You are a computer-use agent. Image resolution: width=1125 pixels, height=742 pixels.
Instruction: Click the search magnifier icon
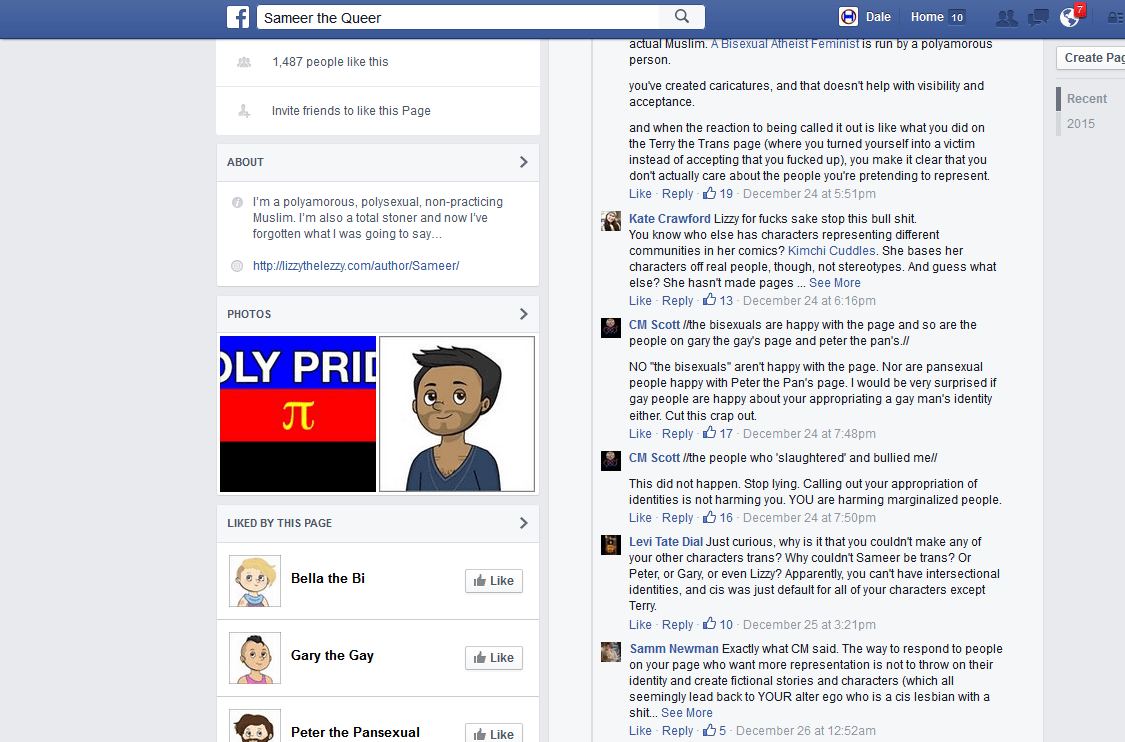tap(682, 17)
